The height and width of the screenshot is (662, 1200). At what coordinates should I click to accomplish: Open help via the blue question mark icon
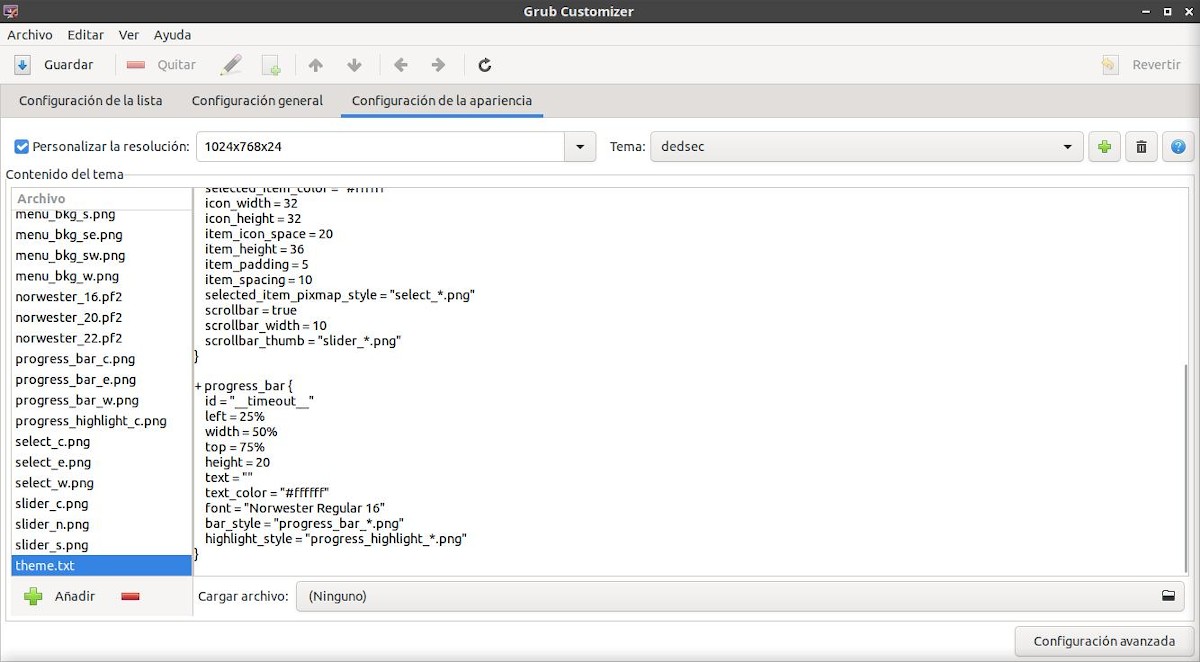click(1178, 146)
